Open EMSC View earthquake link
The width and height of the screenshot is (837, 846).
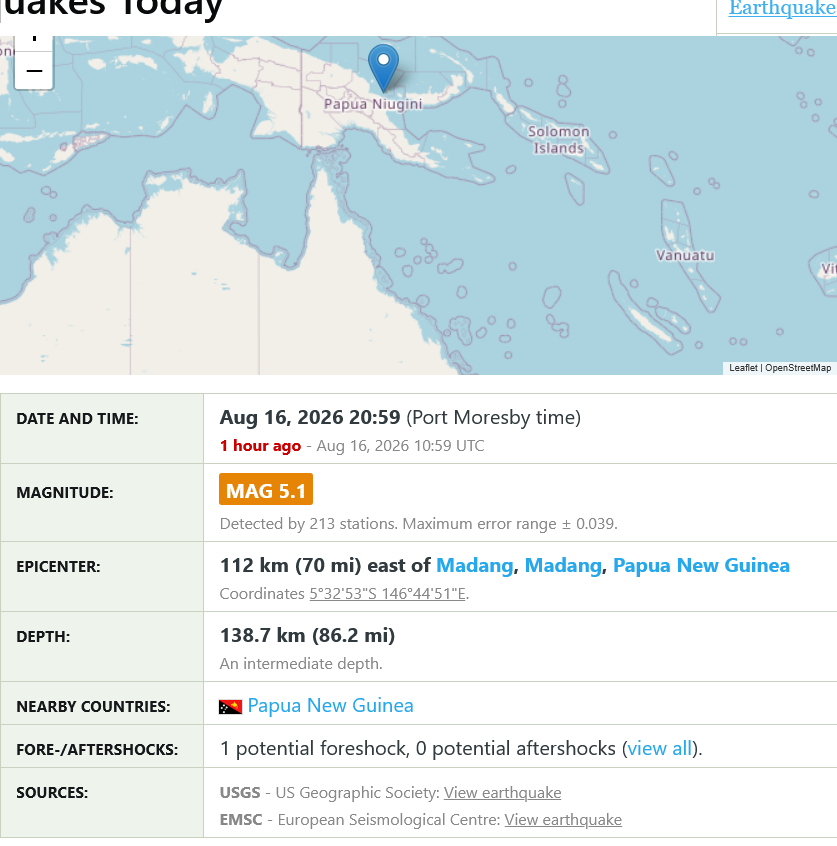point(563,820)
